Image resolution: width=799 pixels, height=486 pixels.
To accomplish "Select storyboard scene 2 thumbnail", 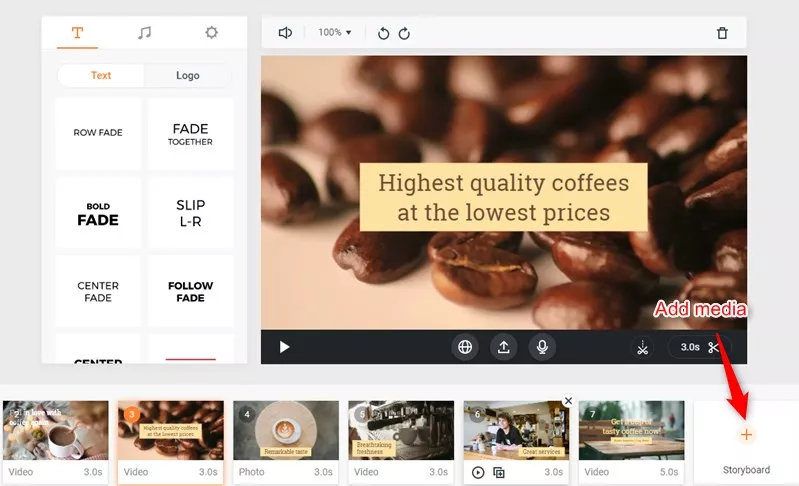I will tap(56, 430).
